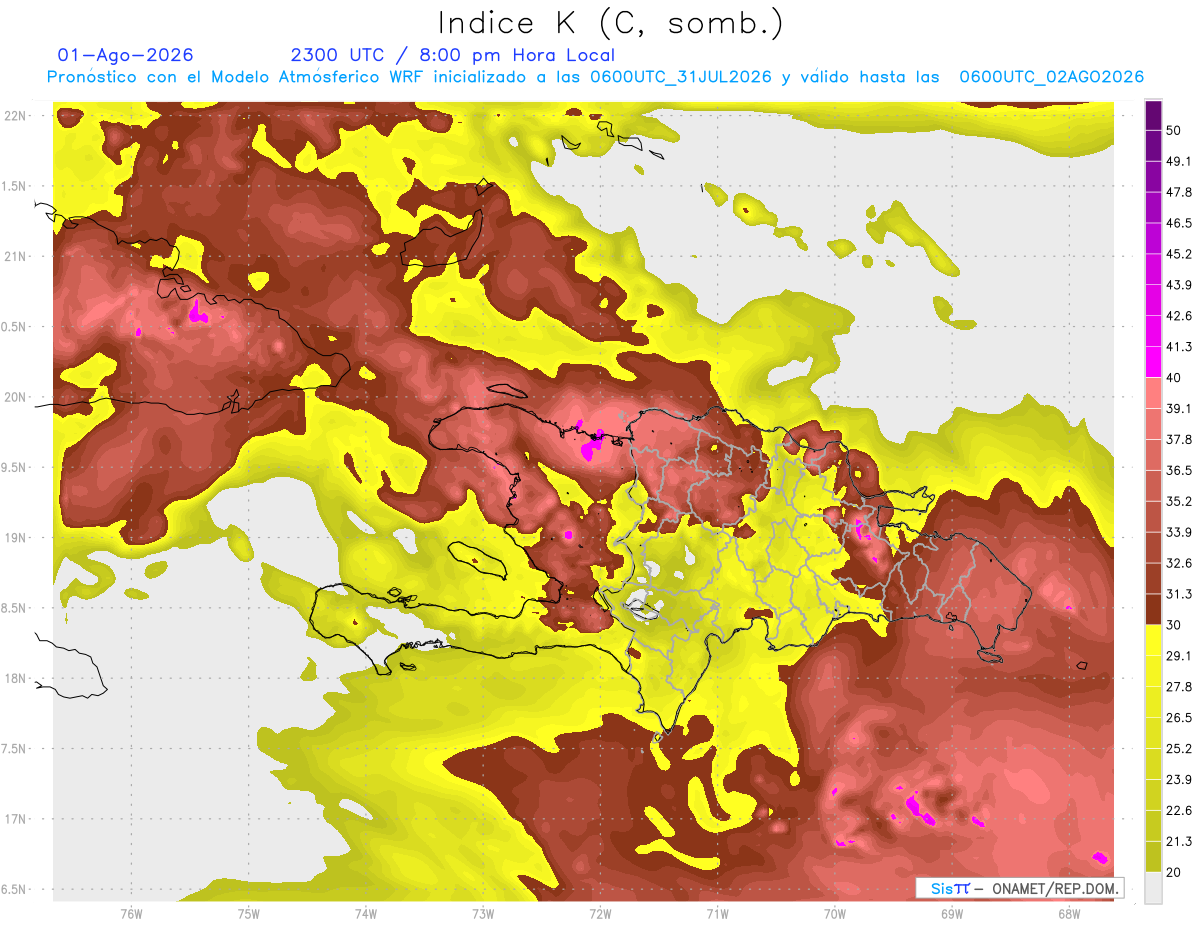
Task: Click the colorbar value "26.5"
Action: [1178, 718]
